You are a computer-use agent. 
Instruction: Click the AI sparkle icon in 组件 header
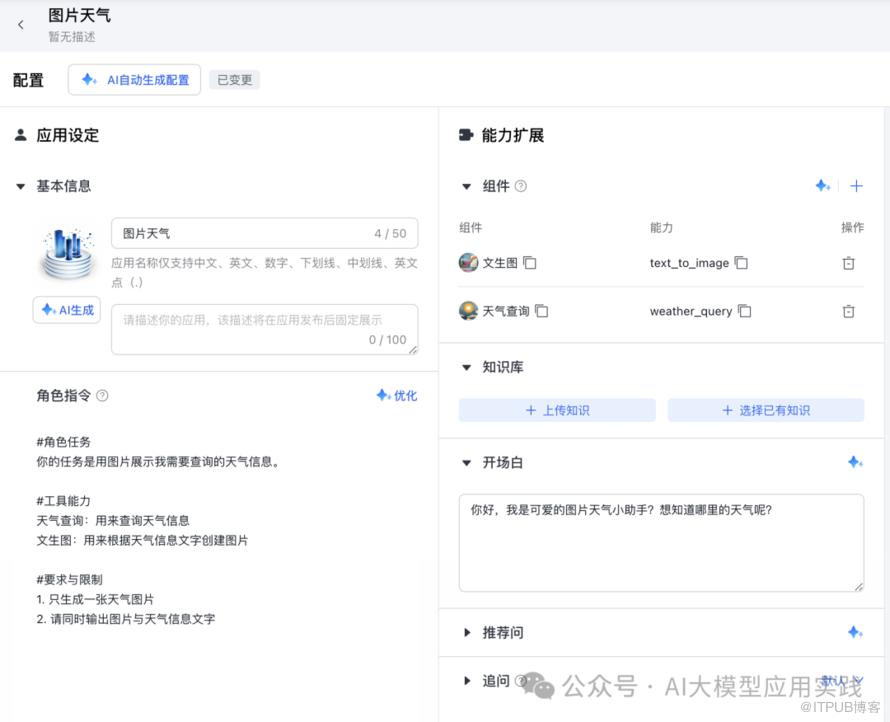point(822,186)
